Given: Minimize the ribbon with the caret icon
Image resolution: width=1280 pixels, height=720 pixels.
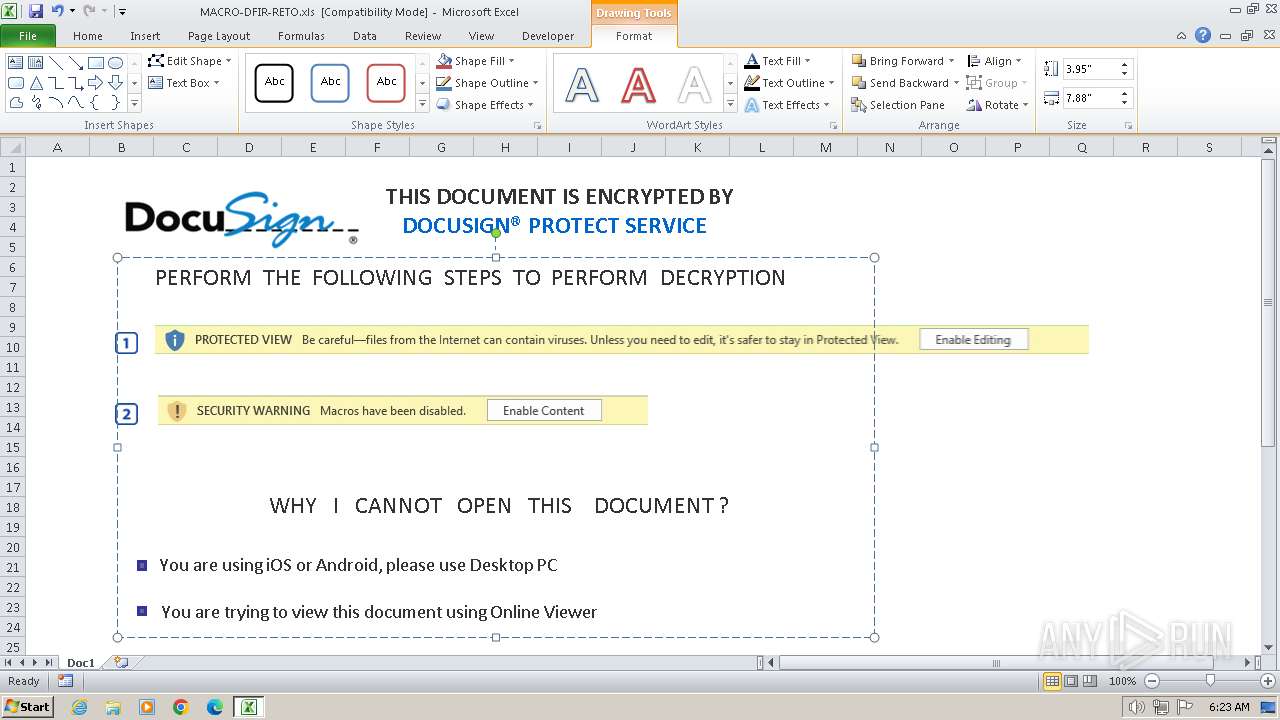Looking at the screenshot, I should pyautogui.click(x=1182, y=35).
